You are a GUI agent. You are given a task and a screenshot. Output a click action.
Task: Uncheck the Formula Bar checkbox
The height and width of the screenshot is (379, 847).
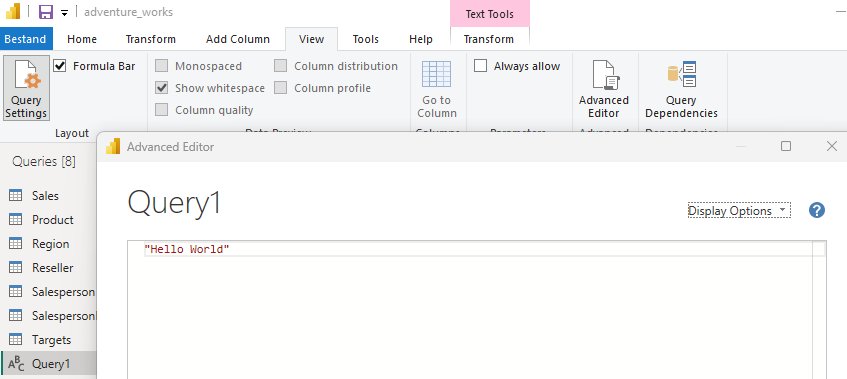point(60,66)
